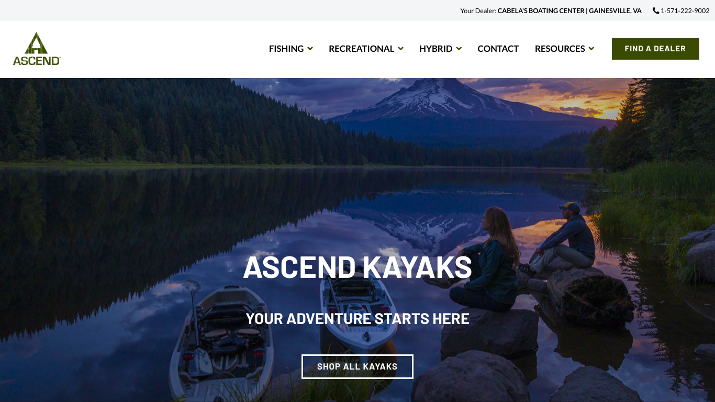Screen dimensions: 715x402
Task: Go to the Contact page
Action: [498, 49]
